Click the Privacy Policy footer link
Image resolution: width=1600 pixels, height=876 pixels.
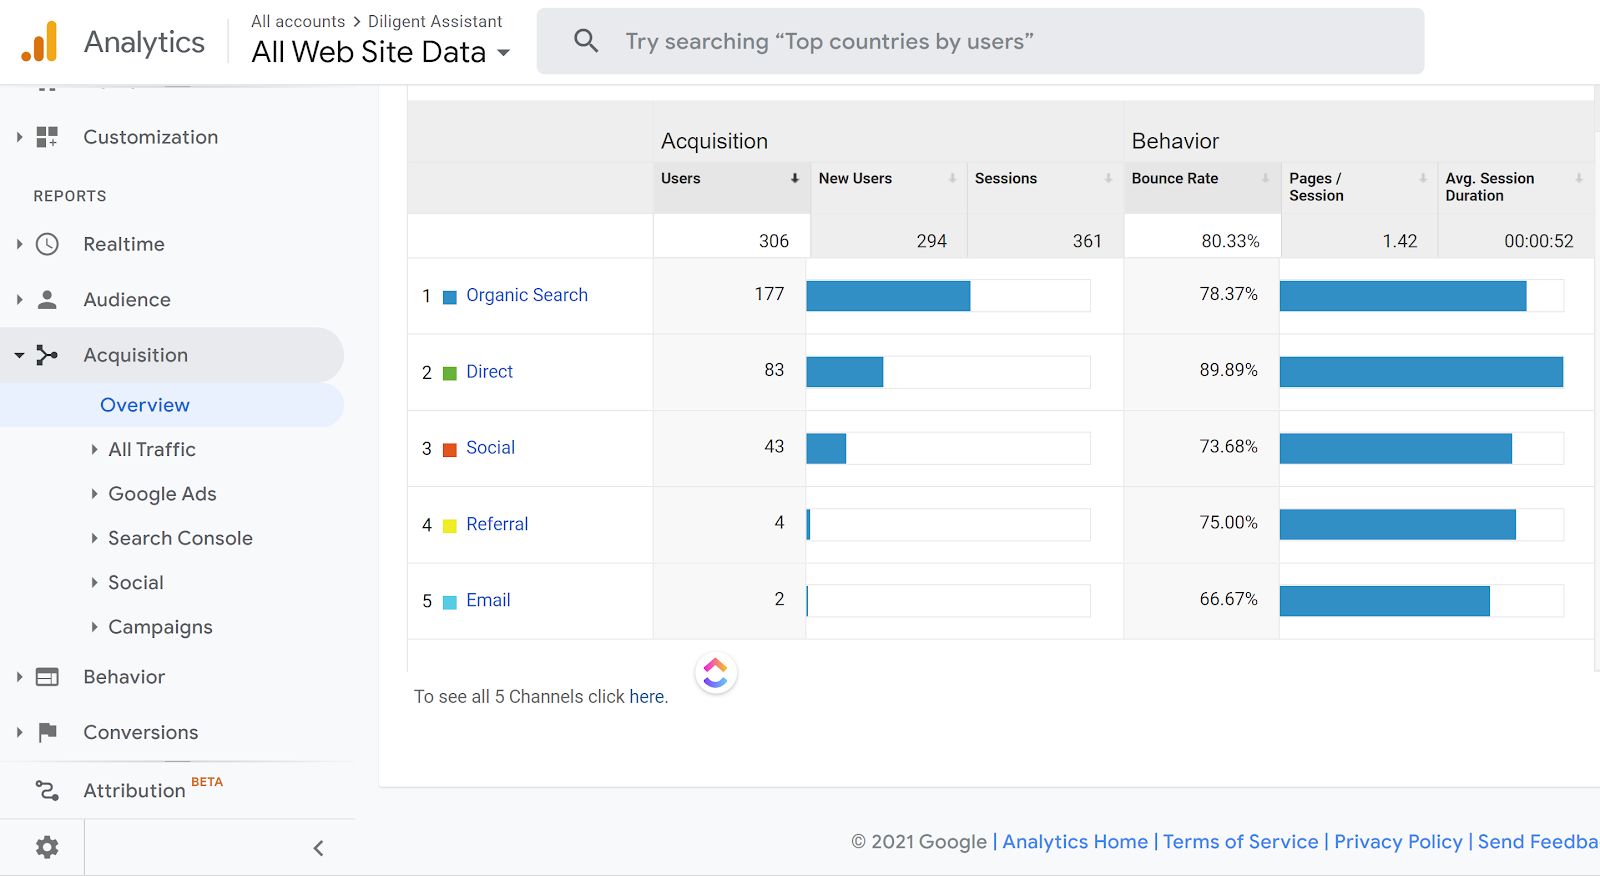point(1398,842)
